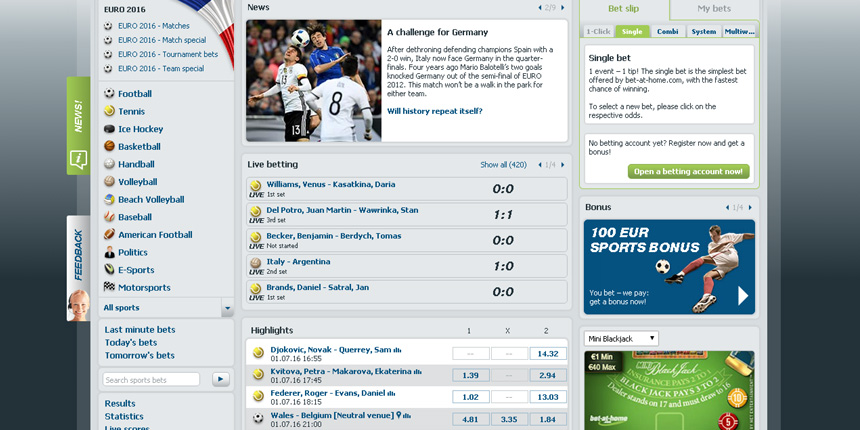Click the Ice Hockey puck icon
The width and height of the screenshot is (860, 430).
(109, 129)
